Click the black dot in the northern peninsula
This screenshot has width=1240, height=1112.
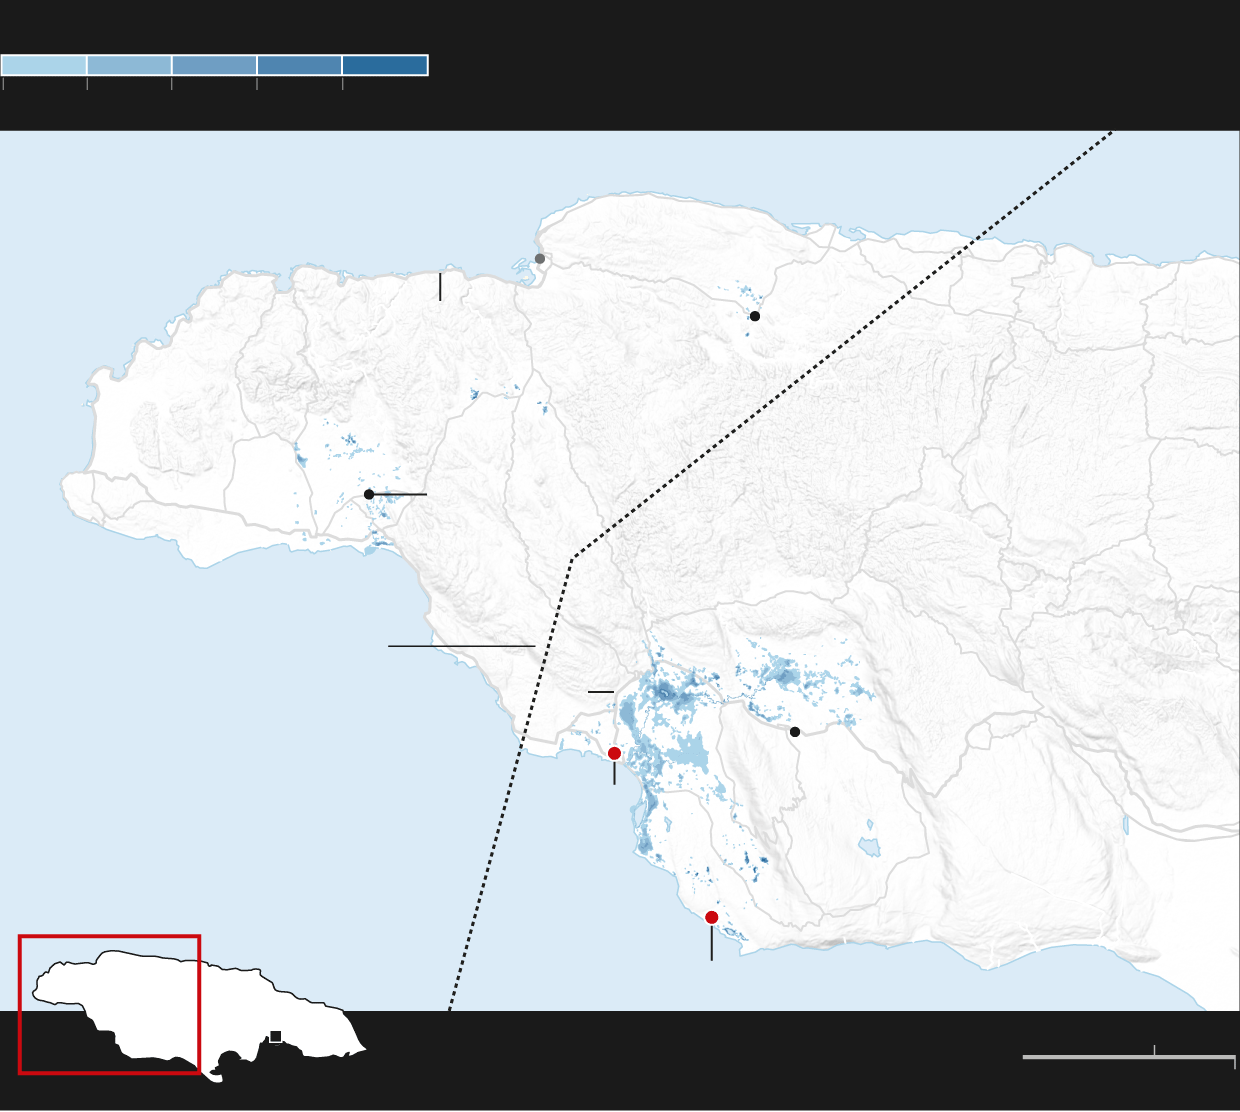click(755, 316)
